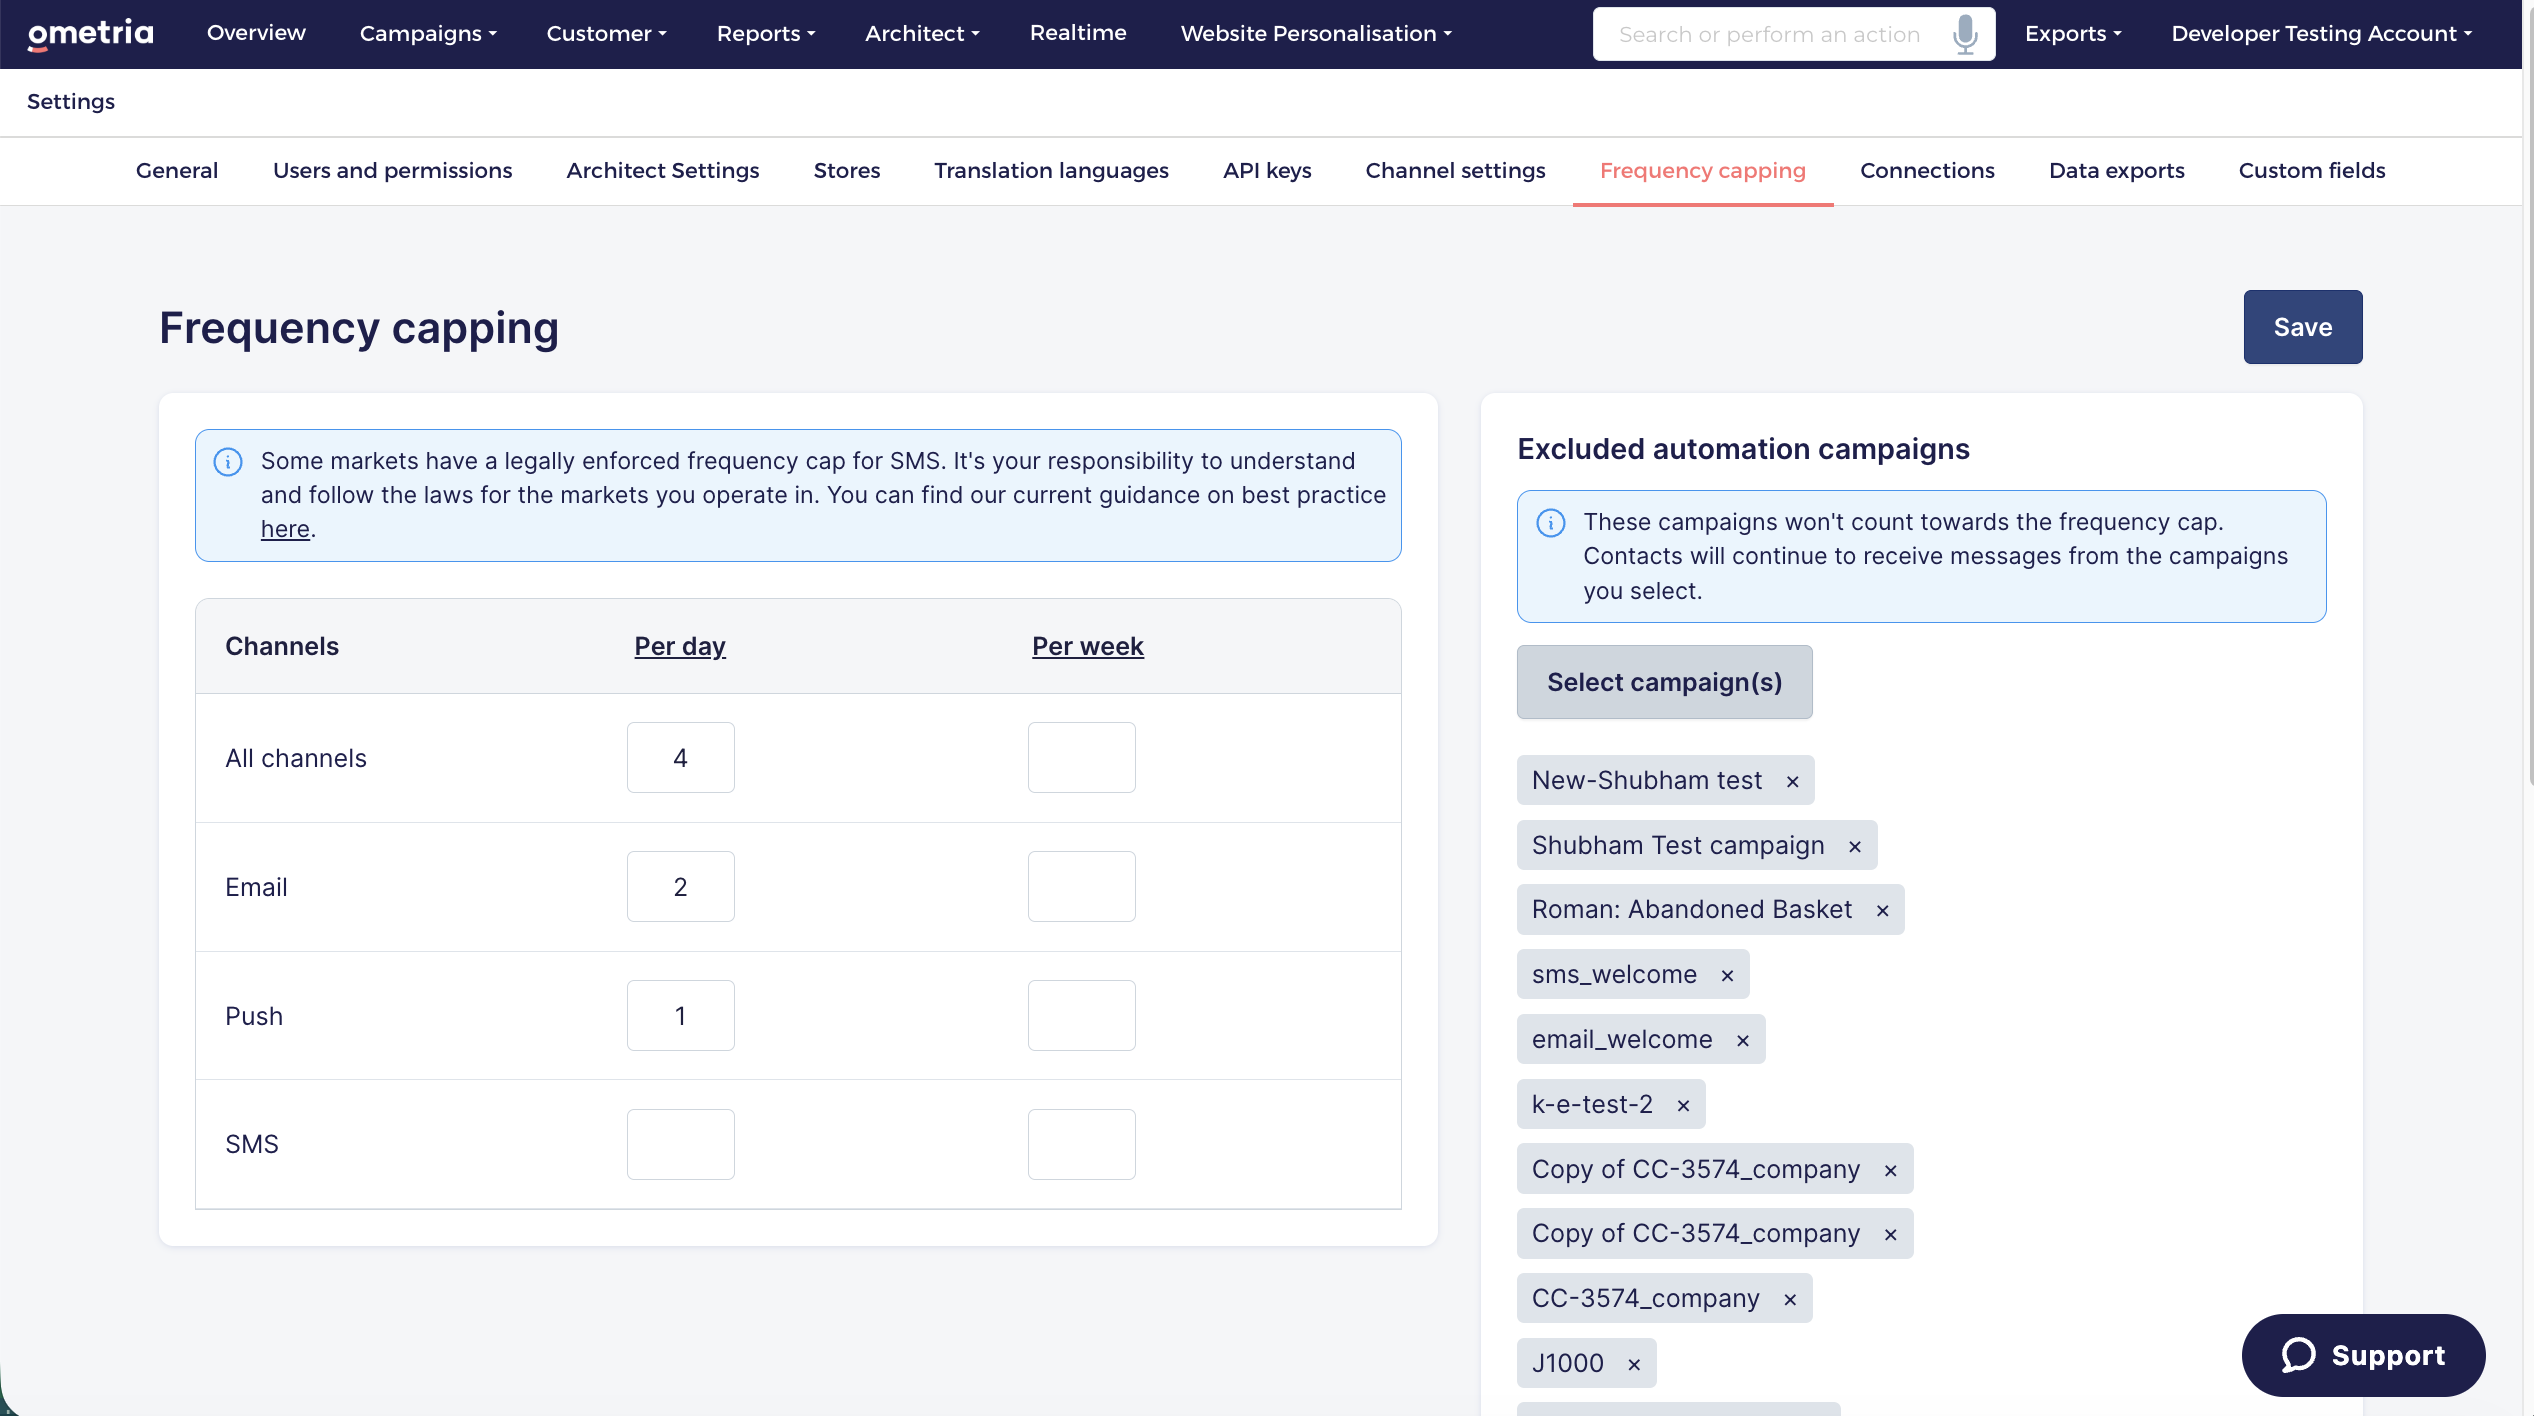Remove the sms_welcome tag

coord(1727,975)
